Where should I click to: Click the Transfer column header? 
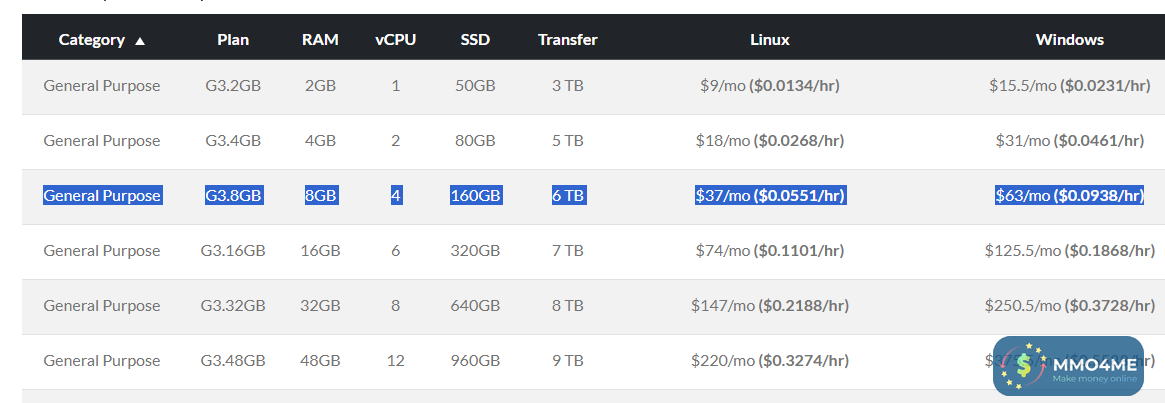click(567, 40)
